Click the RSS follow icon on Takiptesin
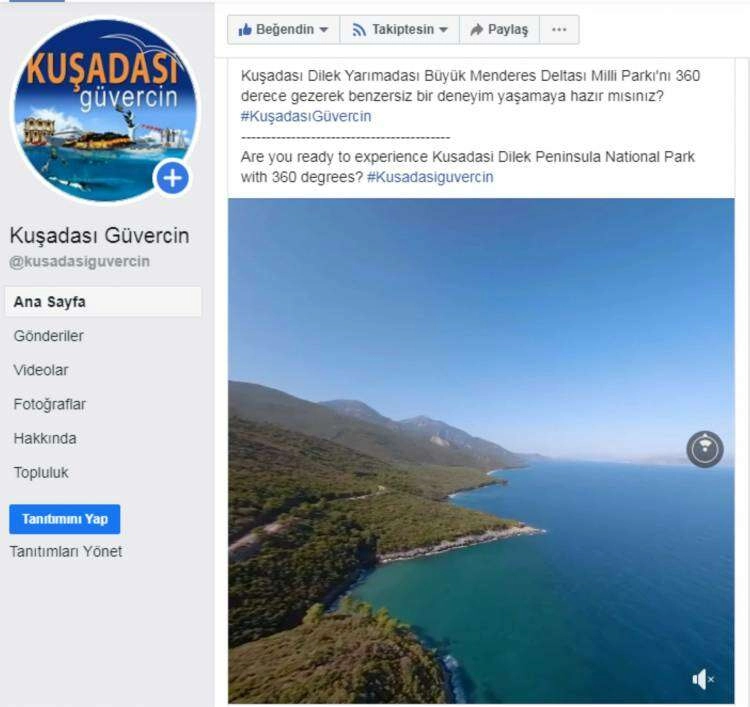 click(x=359, y=30)
